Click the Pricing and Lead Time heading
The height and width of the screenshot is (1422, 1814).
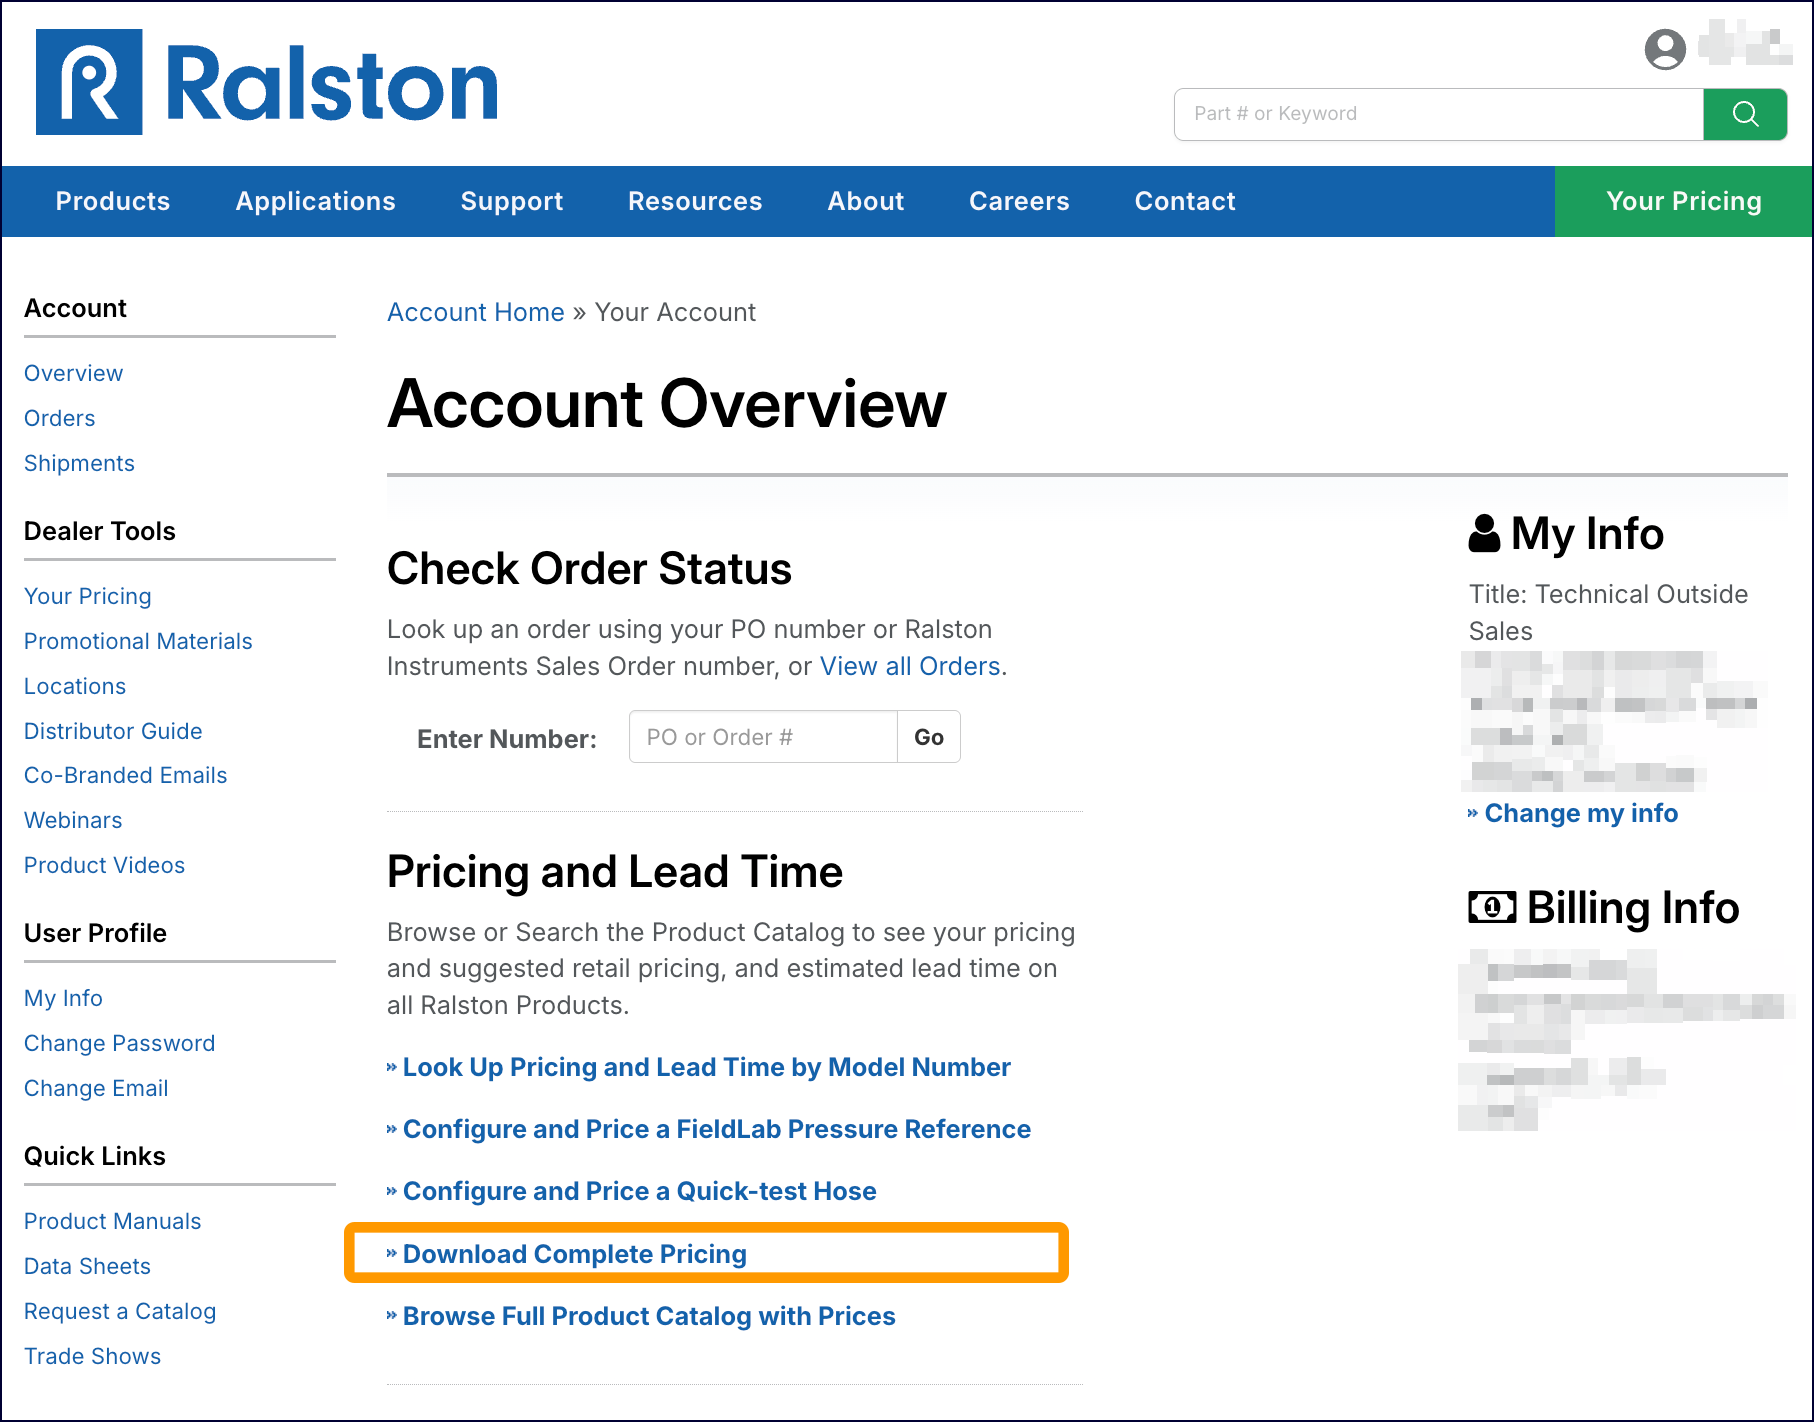point(615,872)
